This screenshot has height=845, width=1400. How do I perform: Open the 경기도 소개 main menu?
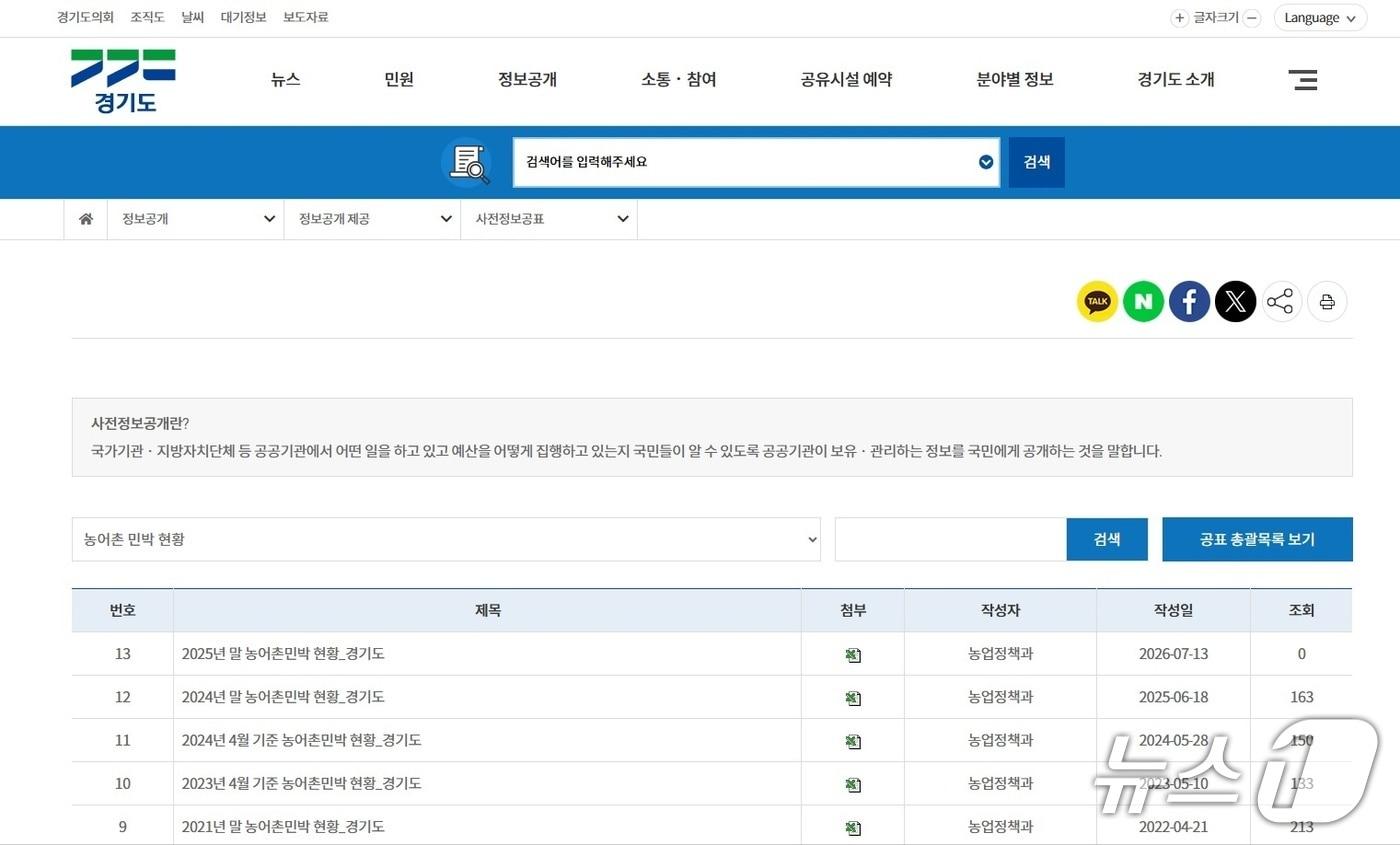(1176, 80)
